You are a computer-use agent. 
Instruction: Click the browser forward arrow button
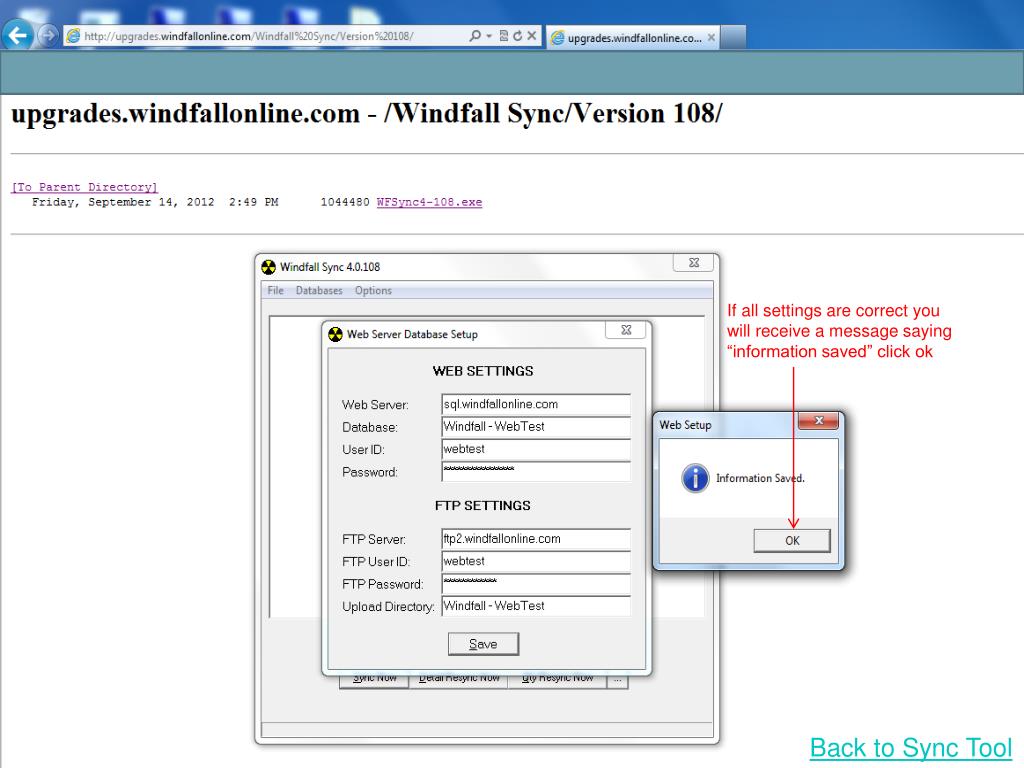tap(48, 35)
